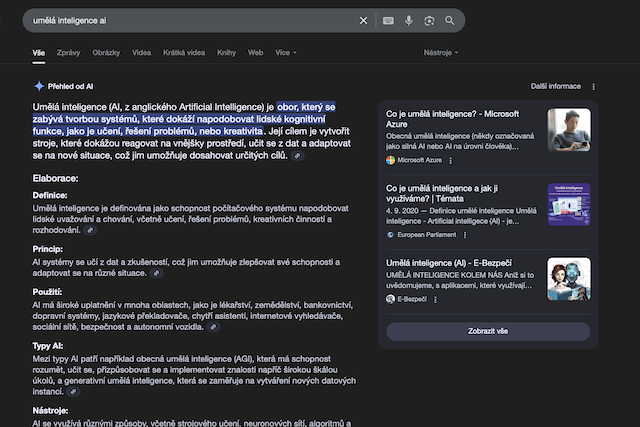The height and width of the screenshot is (427, 640).
Task: Switch to the Web tab
Action: click(x=256, y=53)
